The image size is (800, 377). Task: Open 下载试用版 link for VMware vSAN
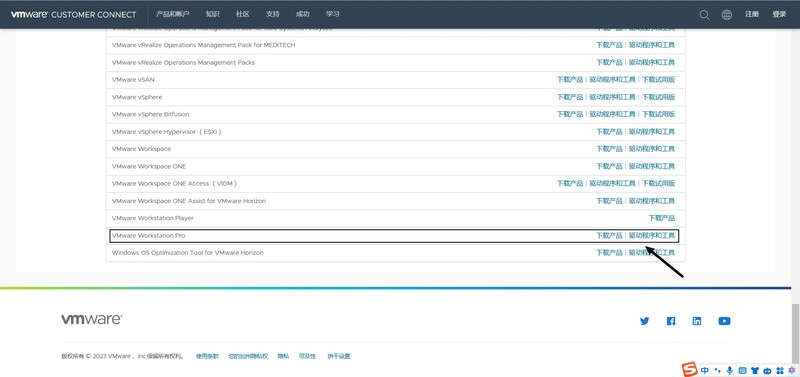(658, 80)
